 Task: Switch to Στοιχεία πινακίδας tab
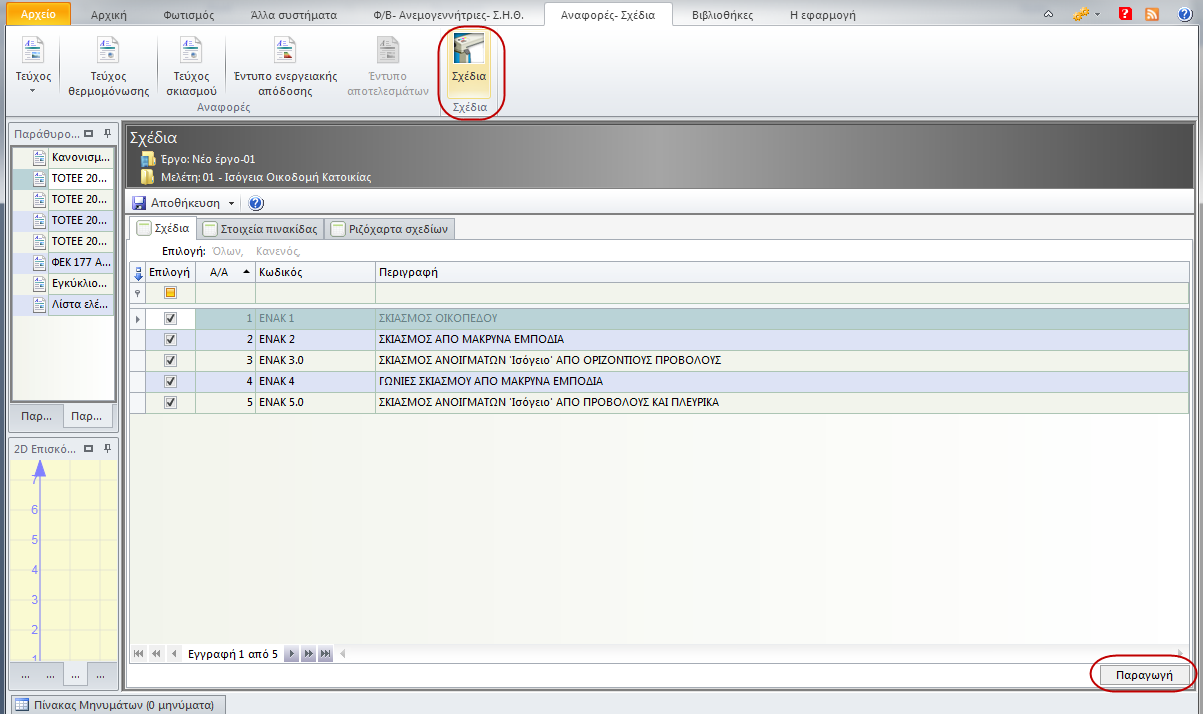(x=260, y=229)
